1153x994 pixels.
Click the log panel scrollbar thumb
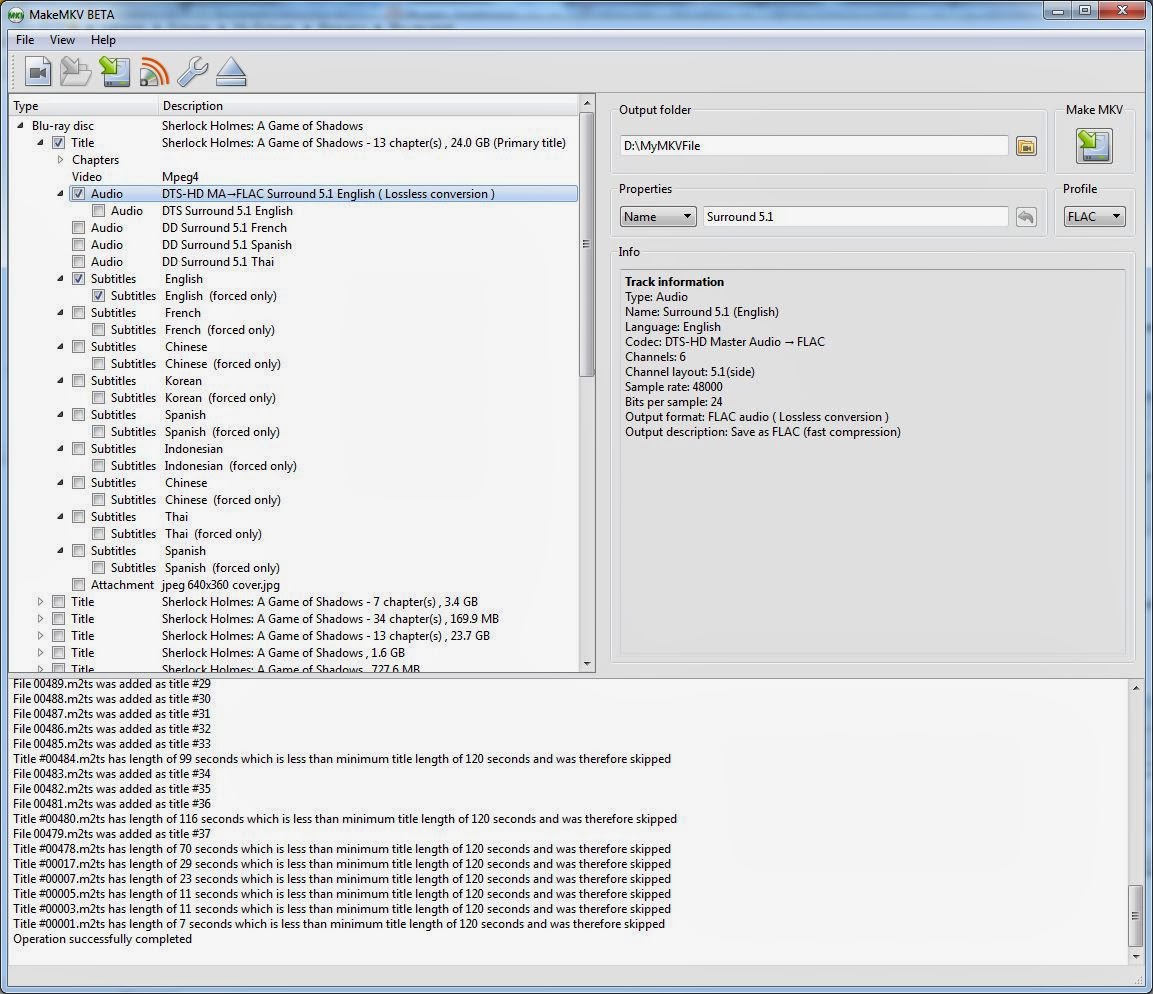(1135, 916)
